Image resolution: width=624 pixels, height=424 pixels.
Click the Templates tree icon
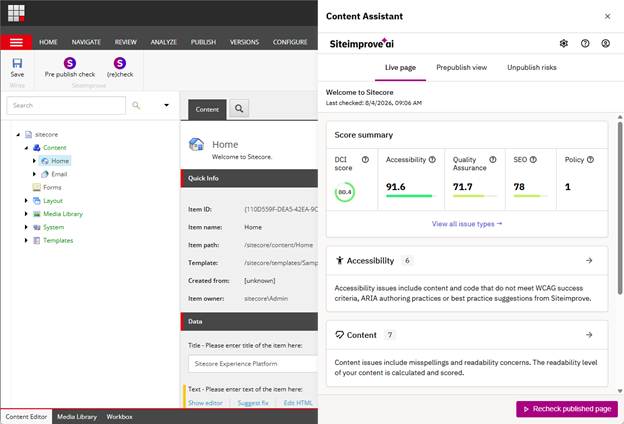click(37, 240)
